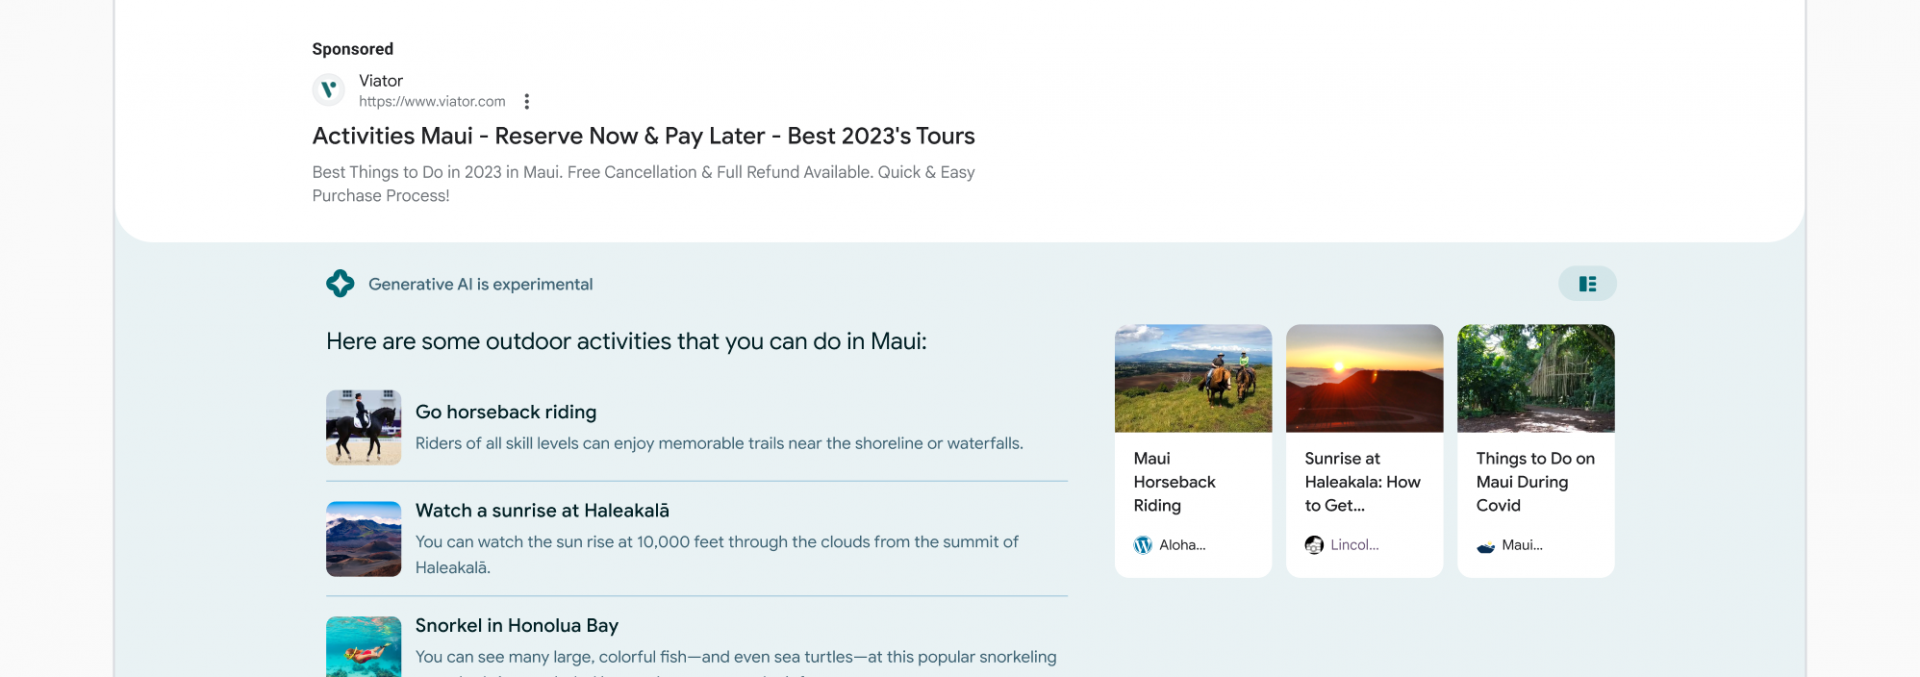Select the Go horseback riding heading
Image resolution: width=1920 pixels, height=677 pixels.
click(x=506, y=412)
